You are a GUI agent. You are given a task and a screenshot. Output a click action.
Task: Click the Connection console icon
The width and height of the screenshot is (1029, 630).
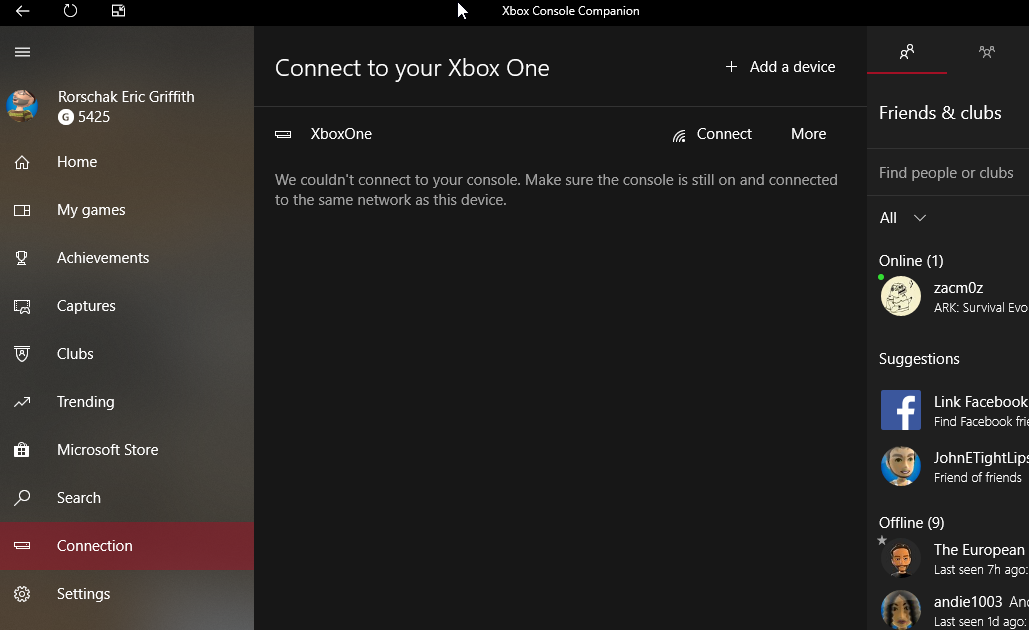point(22,545)
